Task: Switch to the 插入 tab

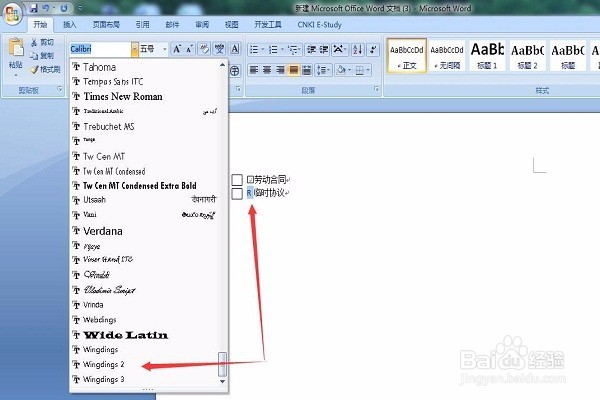Action: [x=69, y=25]
